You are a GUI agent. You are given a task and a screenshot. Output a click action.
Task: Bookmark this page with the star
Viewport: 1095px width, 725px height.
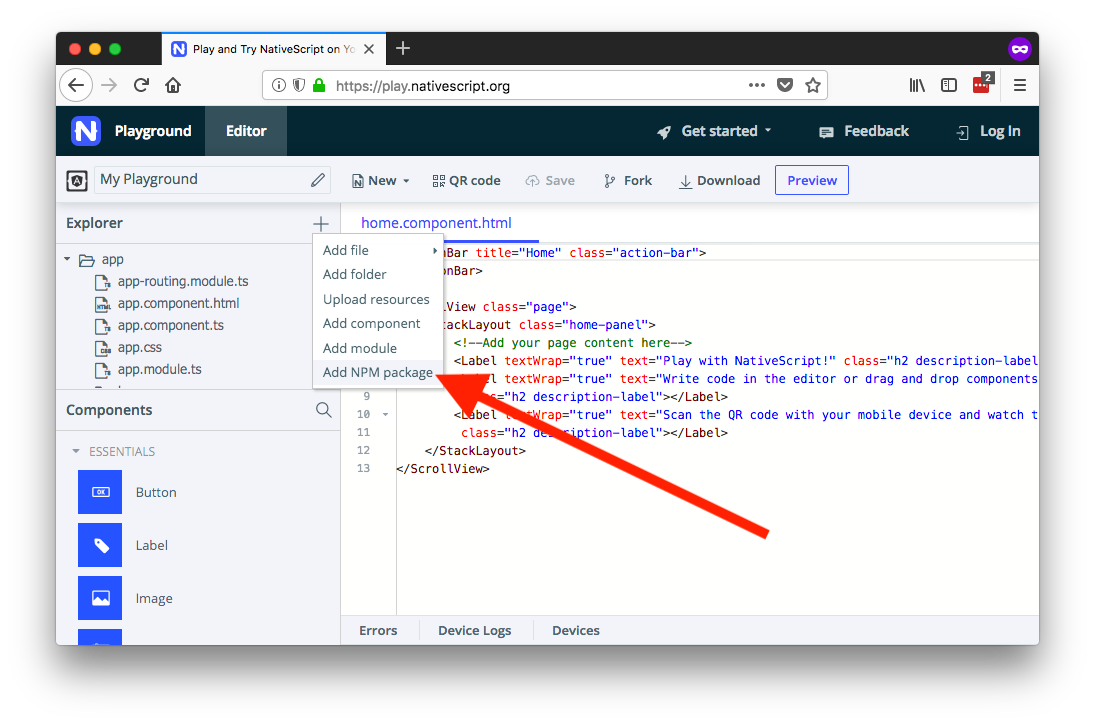[813, 85]
